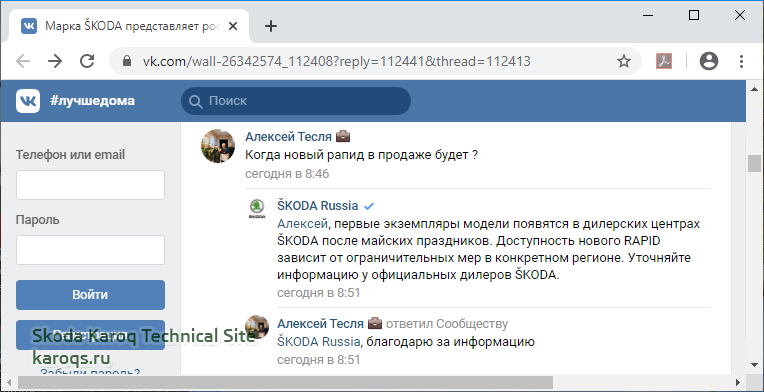Open Алексей Тесля's avatar on first comment
Viewport: 764px width, 392px height.
pos(218,146)
